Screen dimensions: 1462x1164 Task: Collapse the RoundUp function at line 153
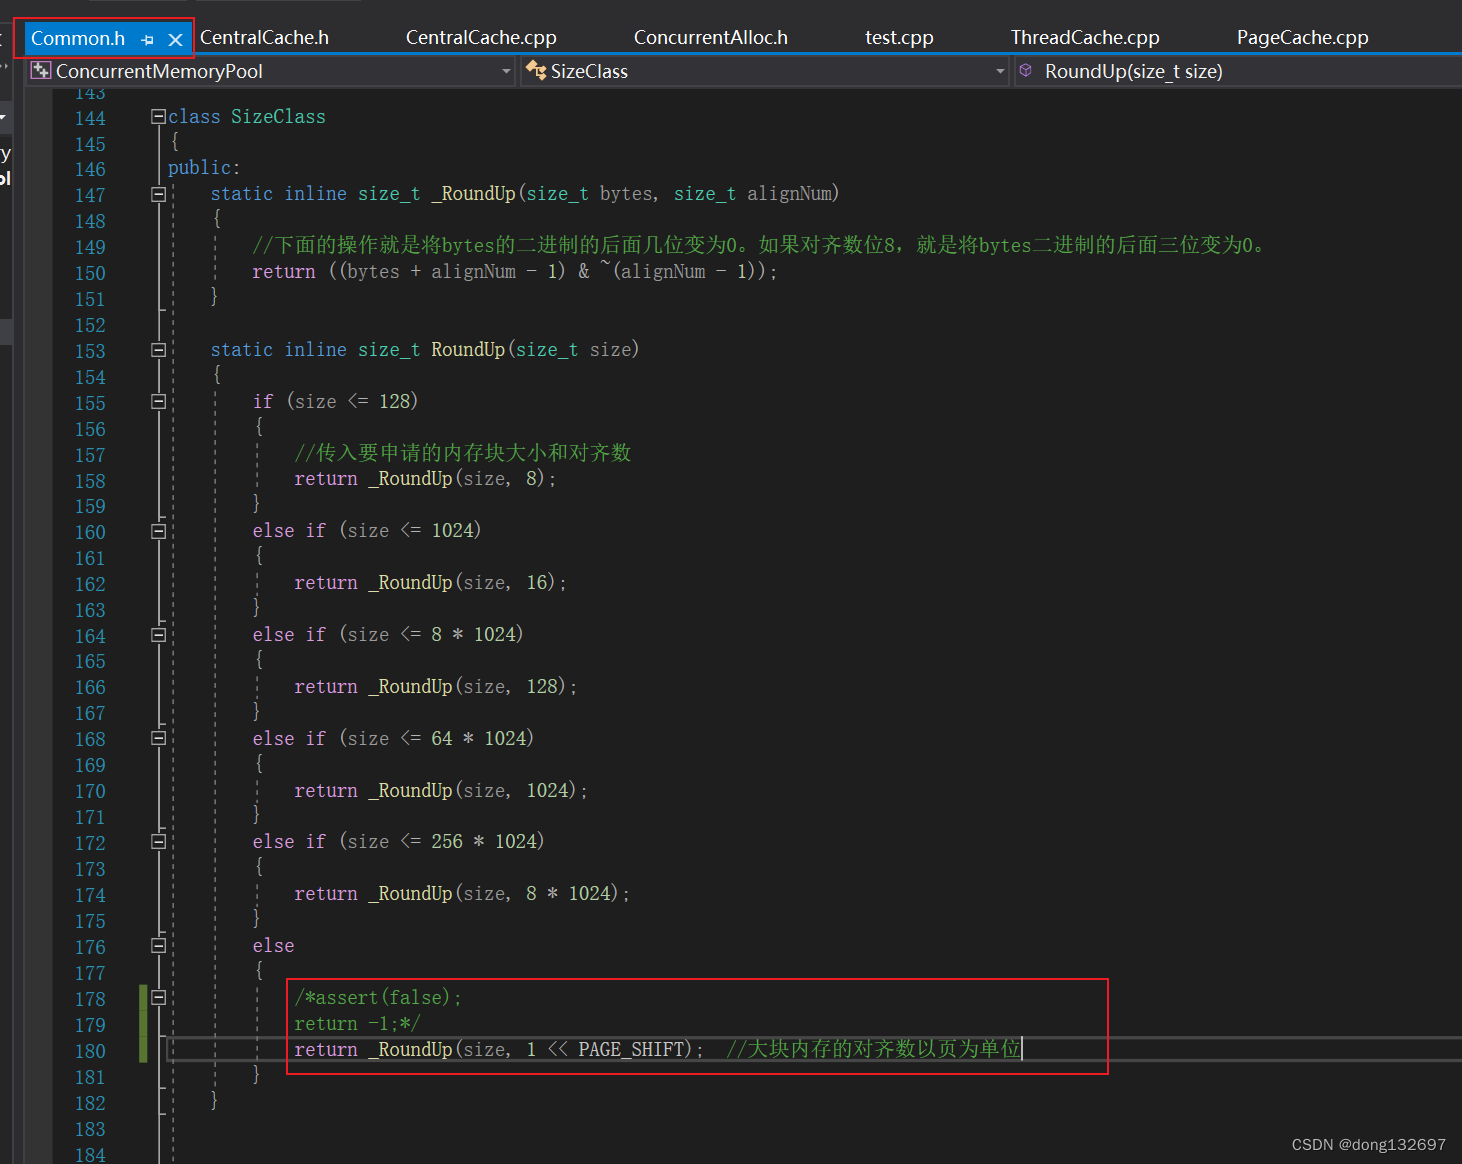tap(158, 350)
